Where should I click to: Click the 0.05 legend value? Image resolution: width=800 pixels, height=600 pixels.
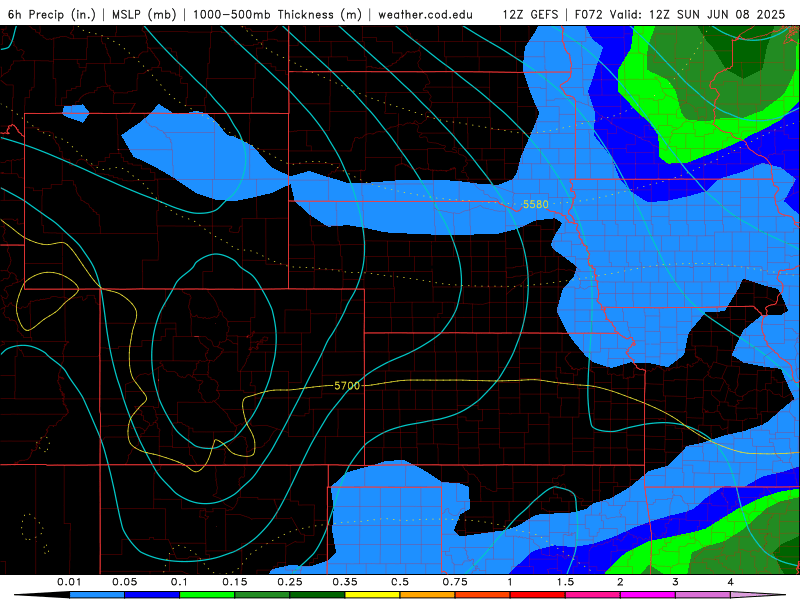pyautogui.click(x=124, y=582)
